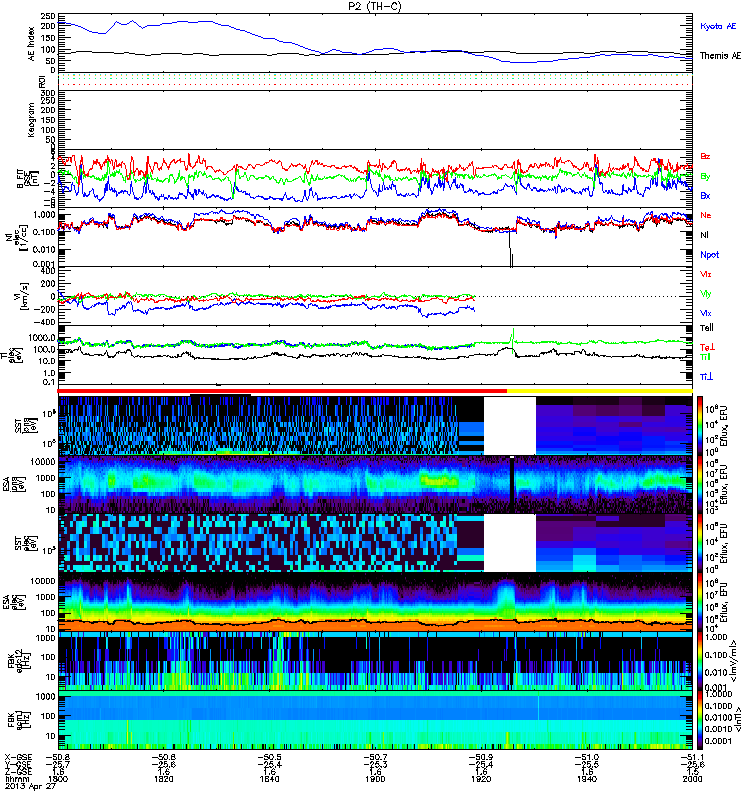Viewport: 750px width, 800px height.
Task: Select the black Te parallel legend label
Action: click(707, 328)
